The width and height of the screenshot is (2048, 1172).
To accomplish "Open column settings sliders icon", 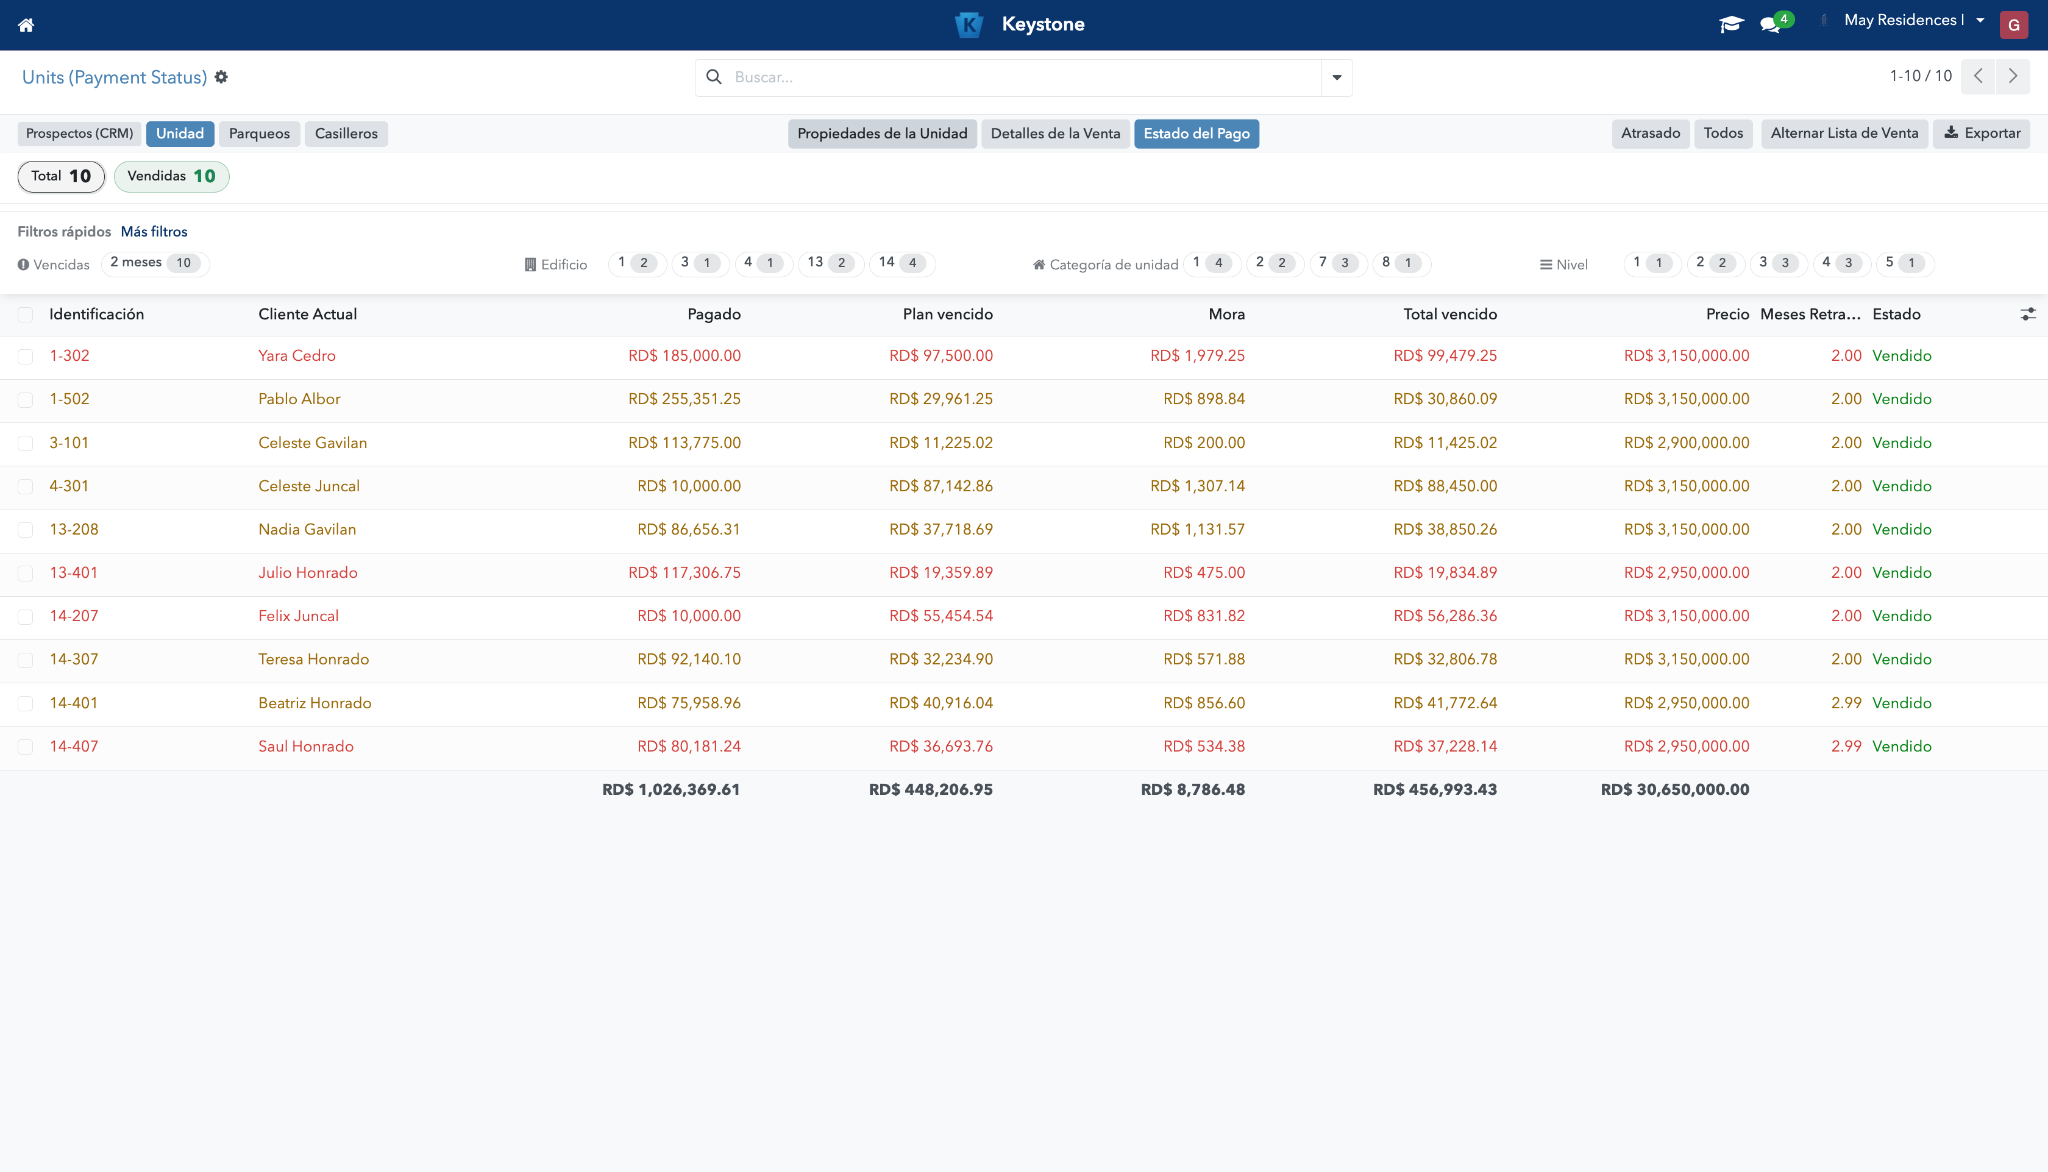I will 2028,314.
